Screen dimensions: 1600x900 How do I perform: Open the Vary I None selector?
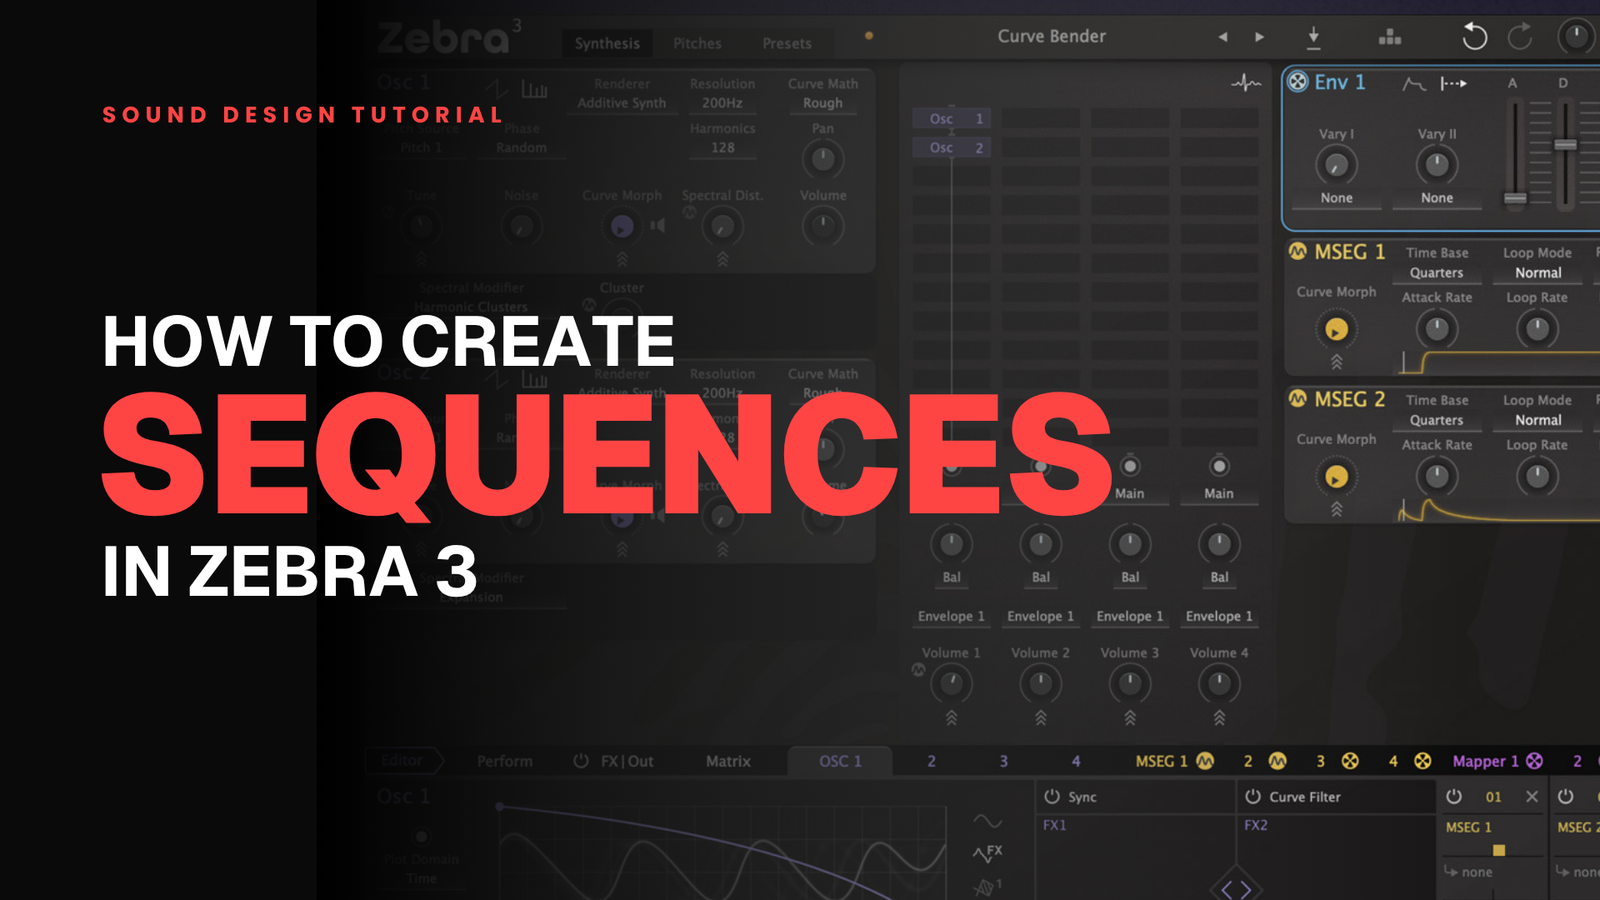[1336, 198]
